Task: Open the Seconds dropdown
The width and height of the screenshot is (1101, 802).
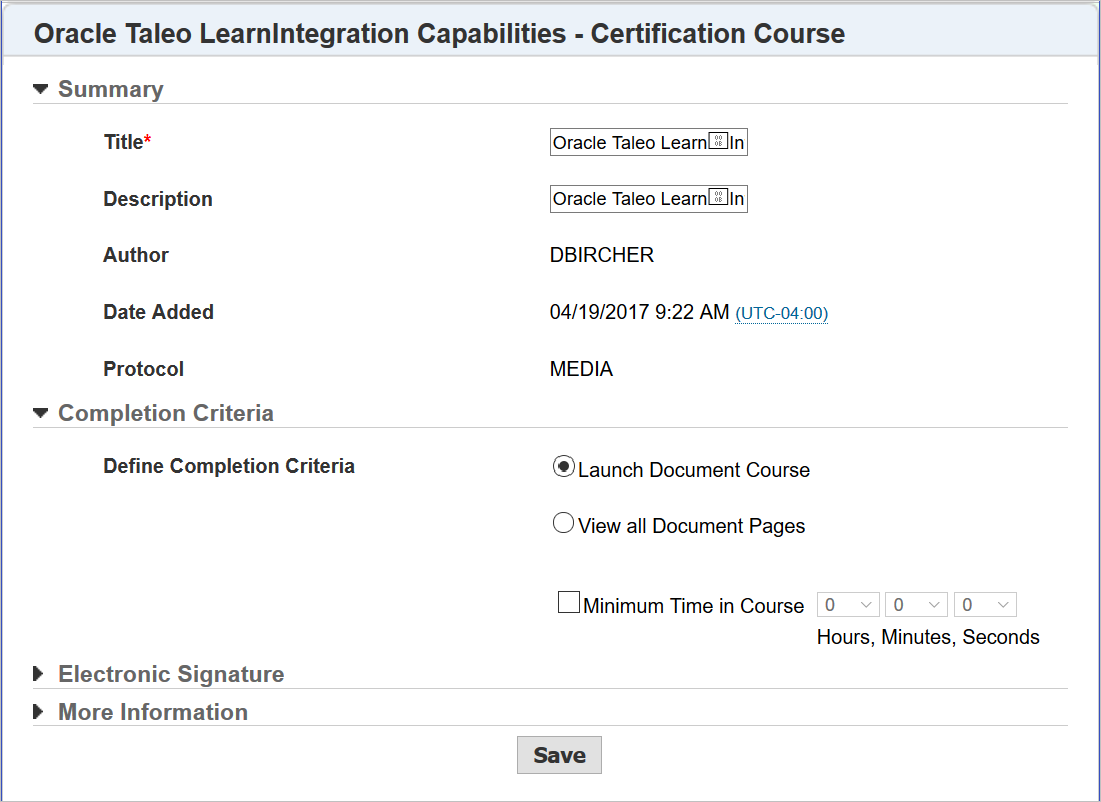Action: tap(985, 605)
